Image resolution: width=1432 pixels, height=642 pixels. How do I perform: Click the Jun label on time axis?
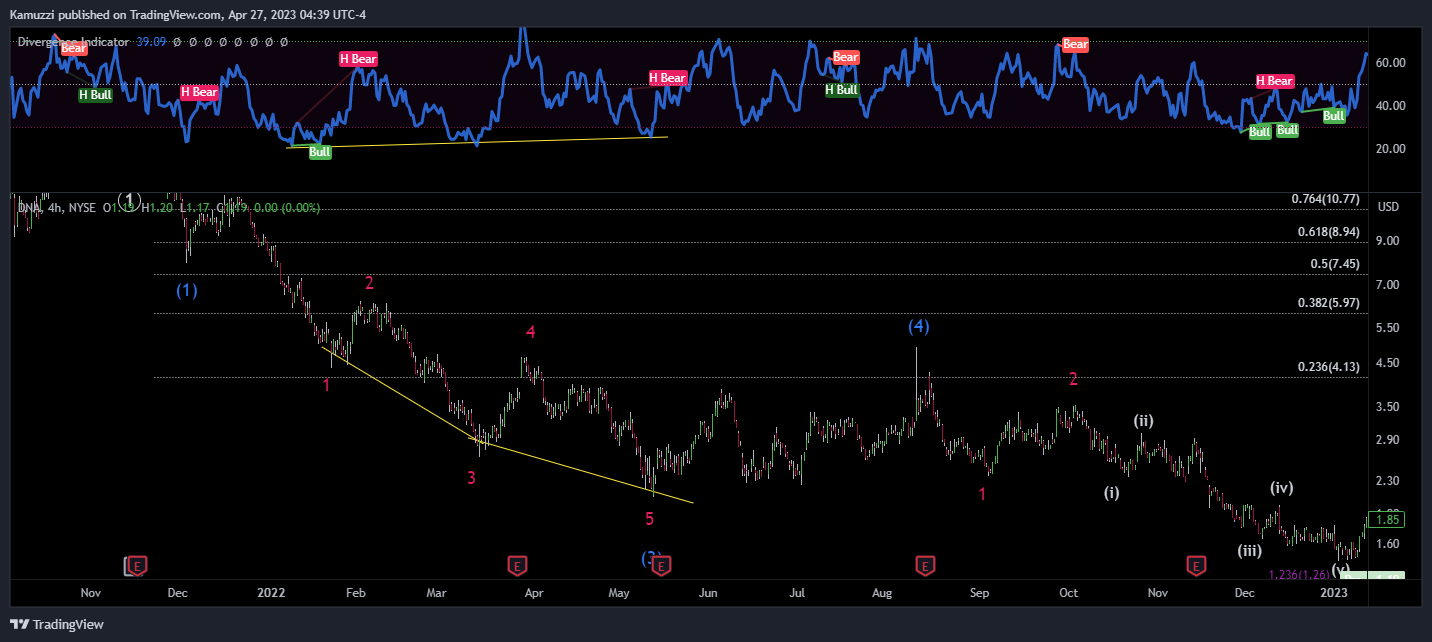708,593
